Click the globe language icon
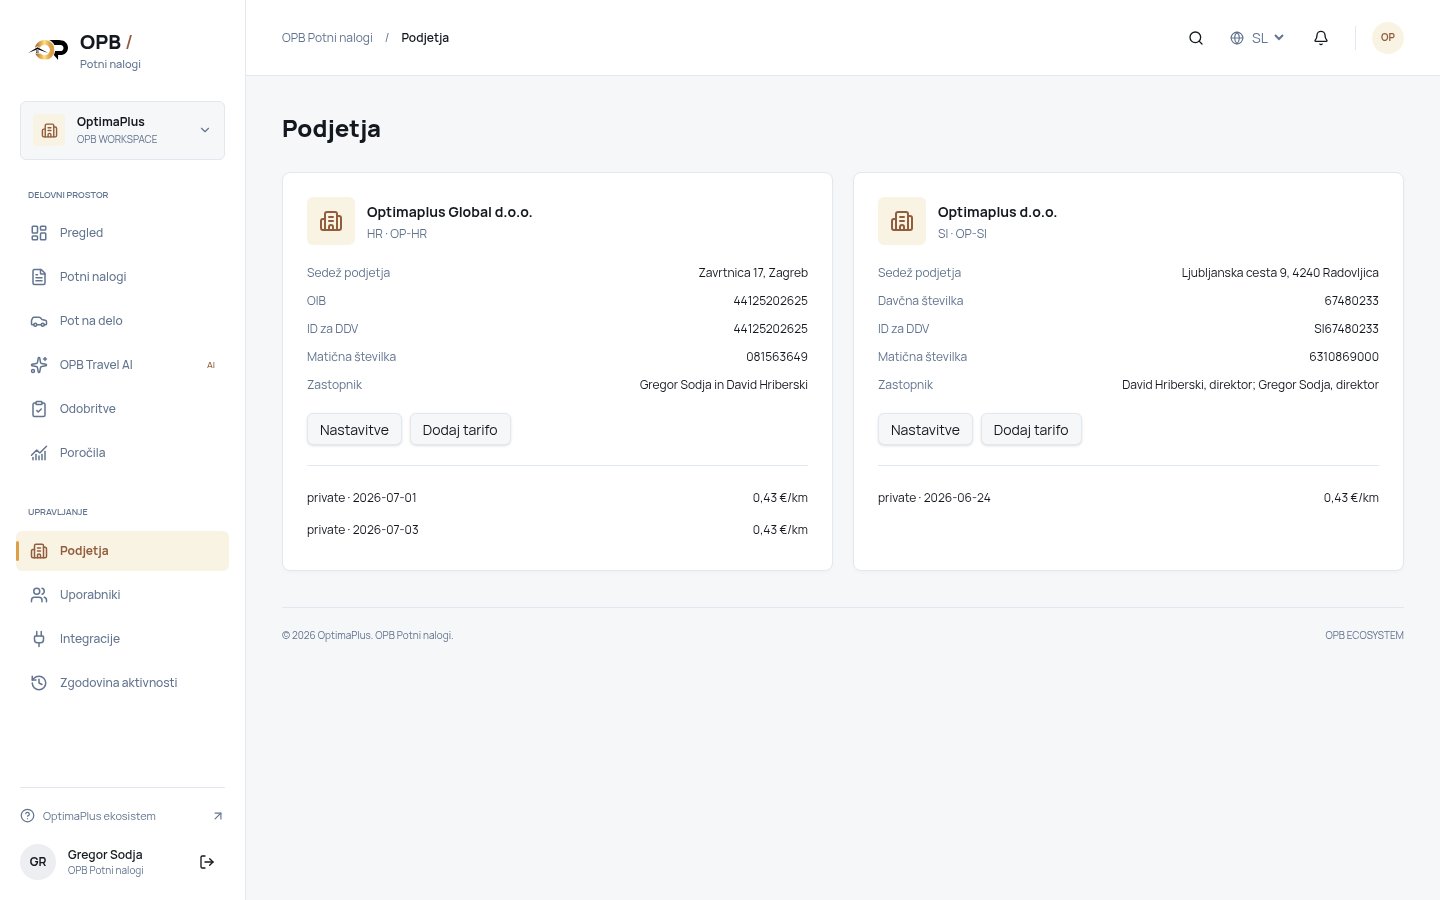Viewport: 1440px width, 900px height. coord(1237,38)
